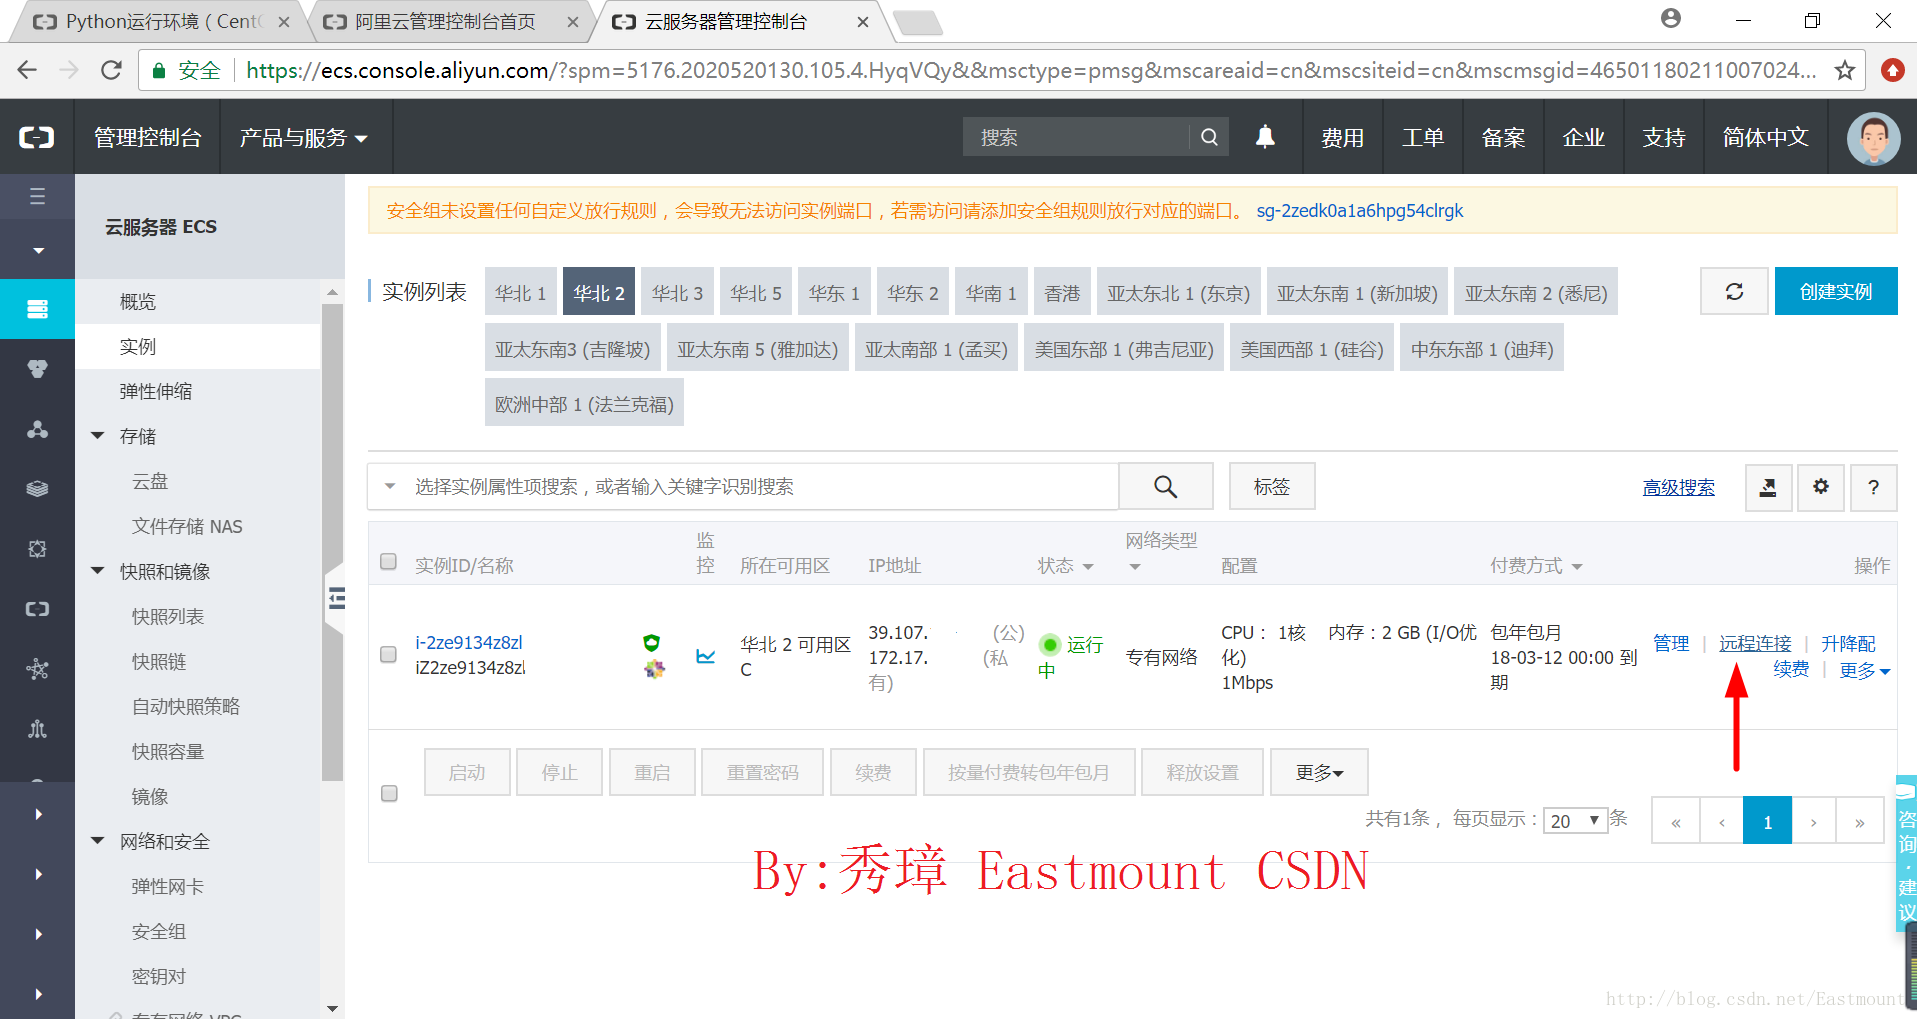Screen dimensions: 1917x1019
Task: Collapse the 快照和镜像 tree section
Action: tap(98, 571)
